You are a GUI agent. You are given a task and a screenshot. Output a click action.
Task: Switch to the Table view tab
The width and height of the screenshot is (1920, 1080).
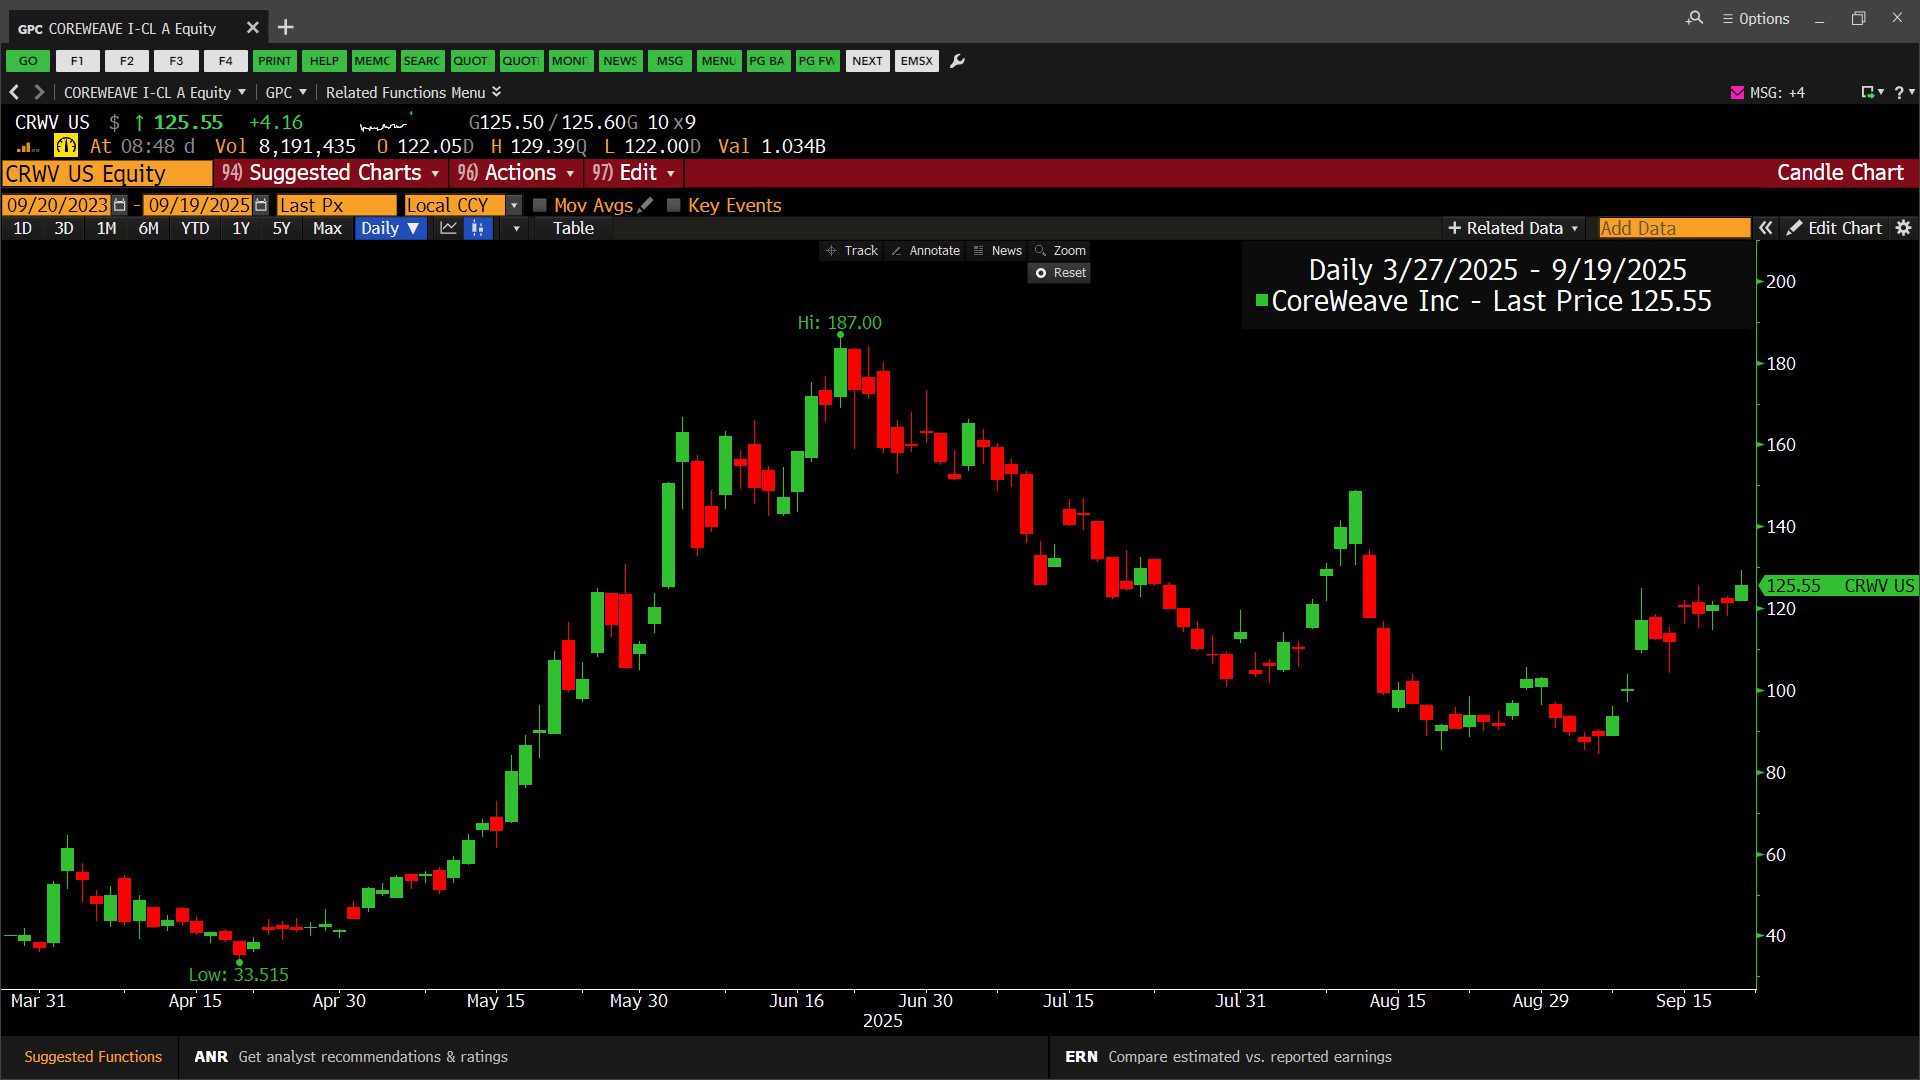(x=573, y=228)
